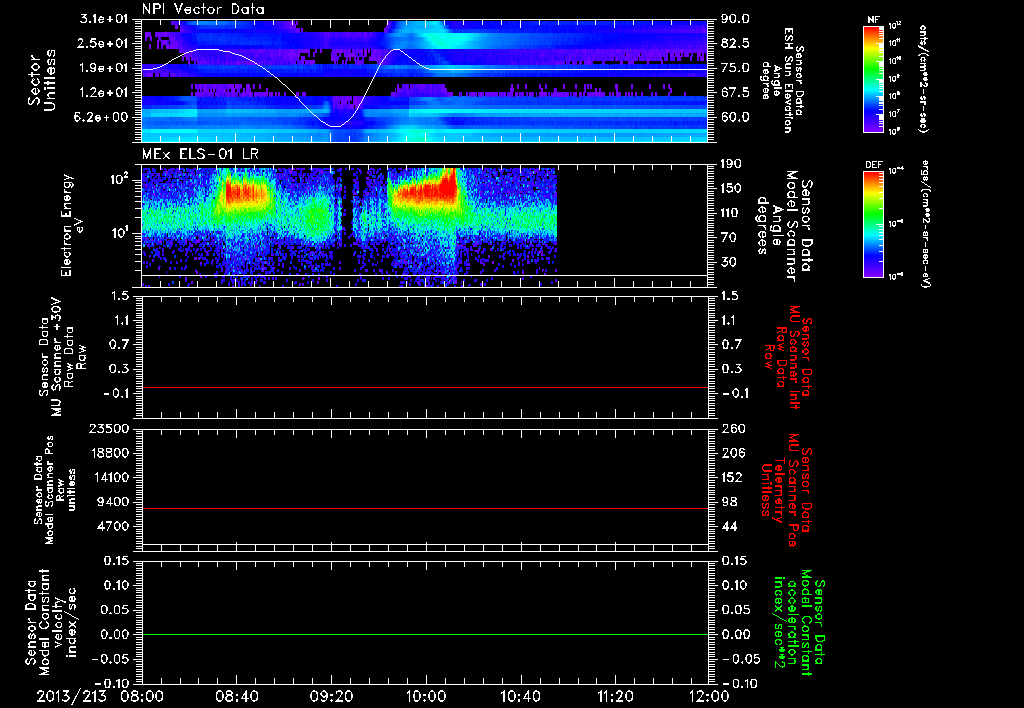Image resolution: width=1024 pixels, height=708 pixels.
Task: Click the 150 scanner angle tick label
Action: click(x=732, y=188)
